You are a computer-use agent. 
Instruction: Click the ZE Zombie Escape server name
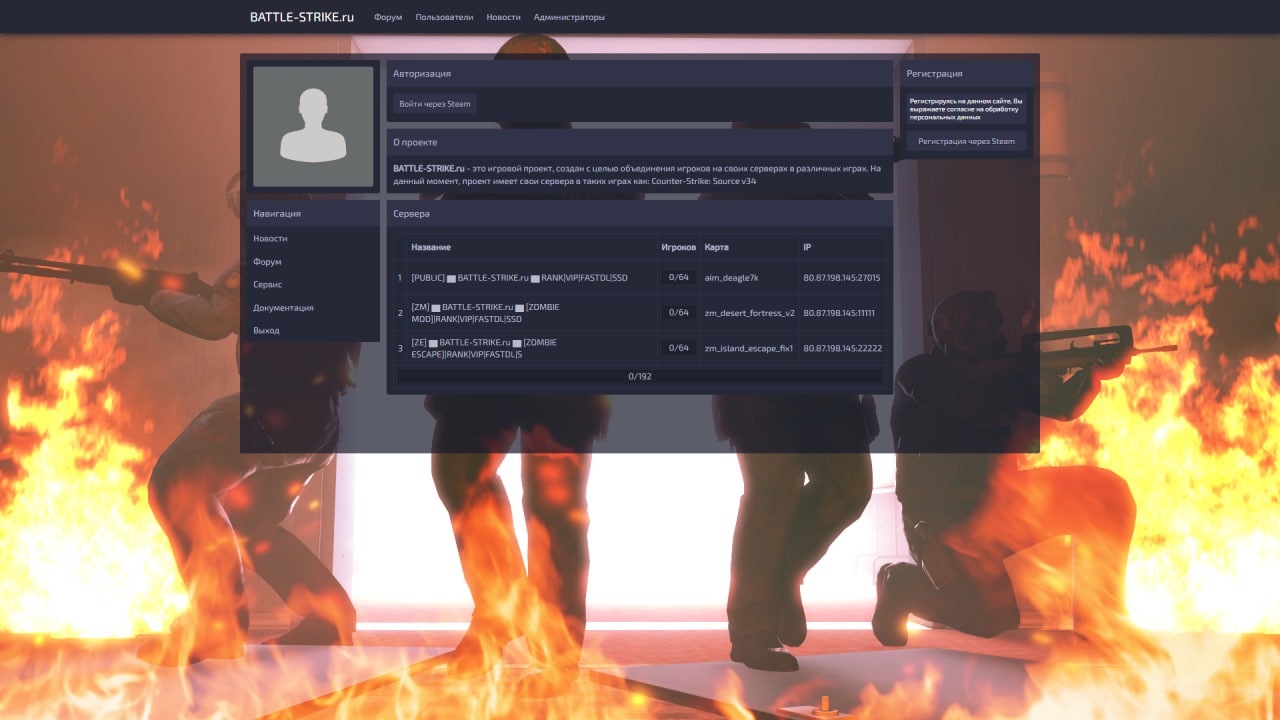484,348
